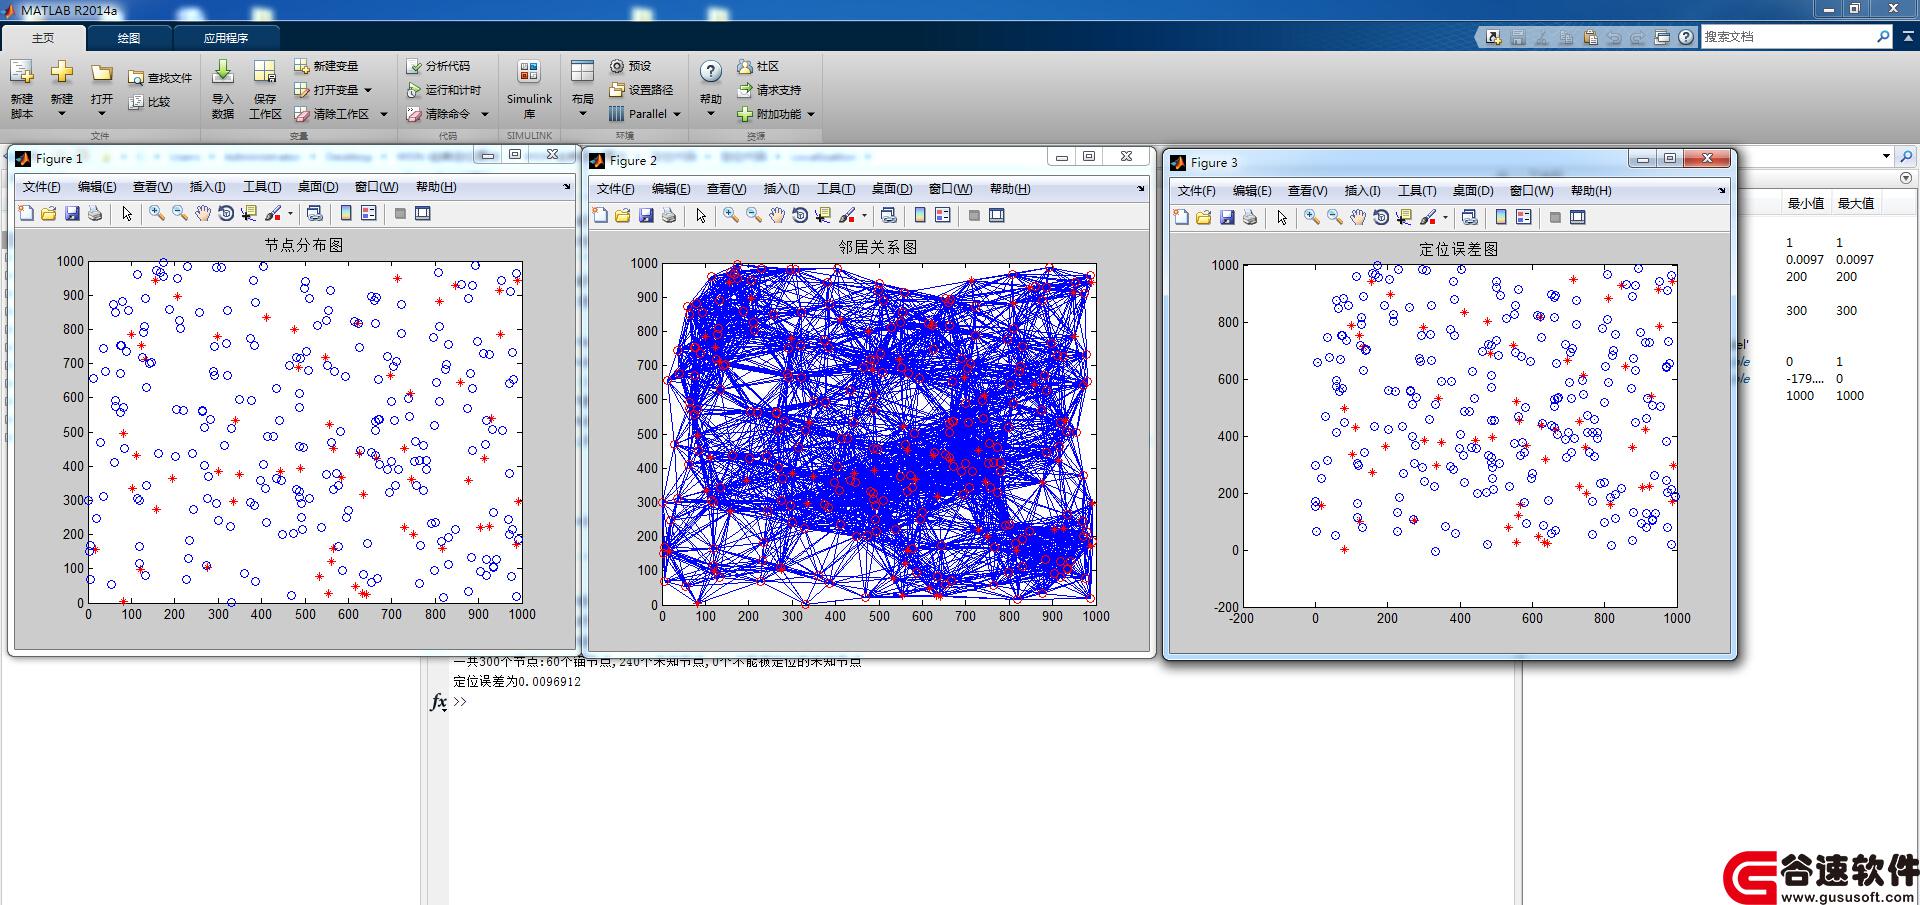Open File (文件) menu in Figure 1
Viewport: 1920px width, 905px height.
41,187
